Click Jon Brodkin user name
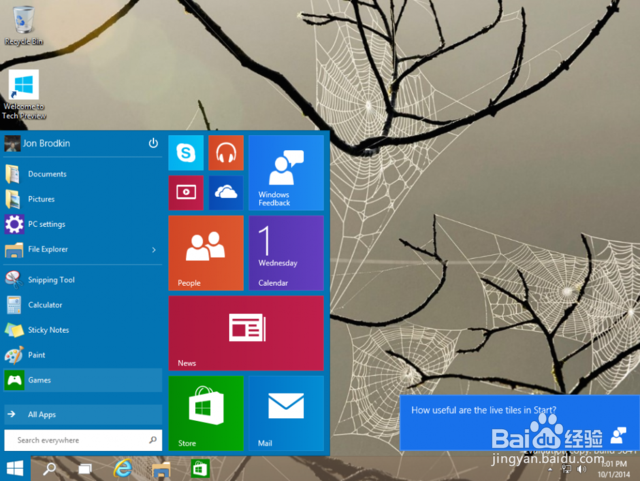 pos(47,143)
